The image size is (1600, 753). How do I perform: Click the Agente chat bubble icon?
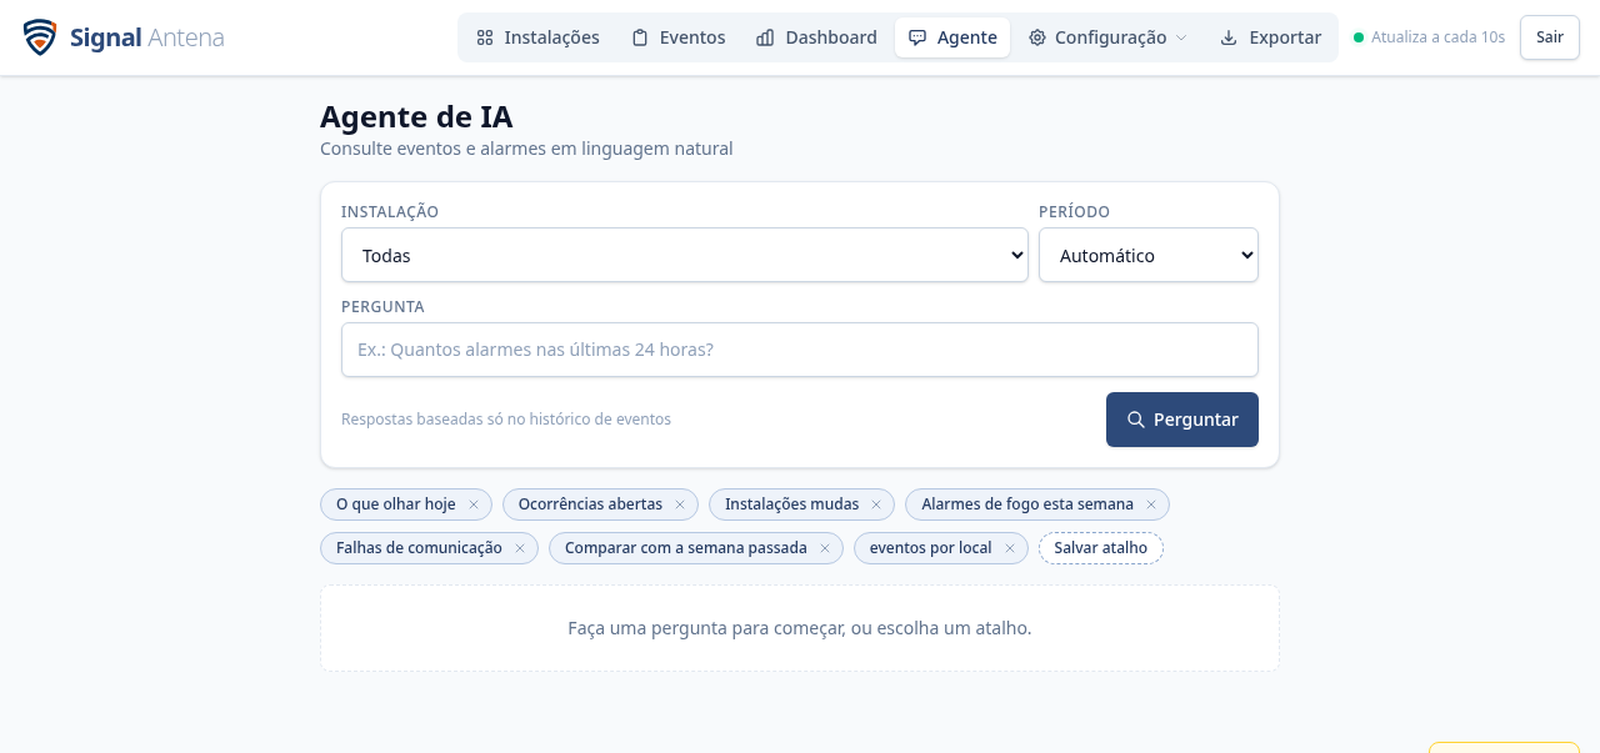(917, 38)
